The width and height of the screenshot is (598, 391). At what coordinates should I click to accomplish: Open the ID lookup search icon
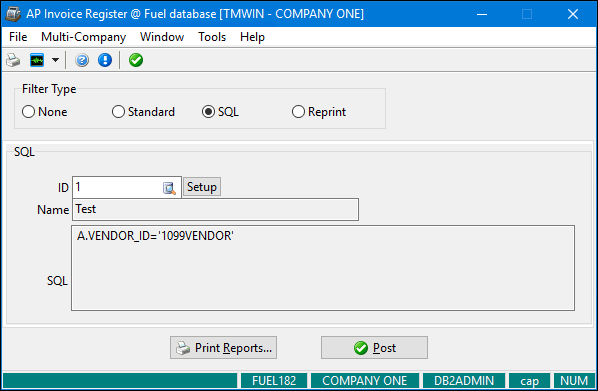pos(169,188)
